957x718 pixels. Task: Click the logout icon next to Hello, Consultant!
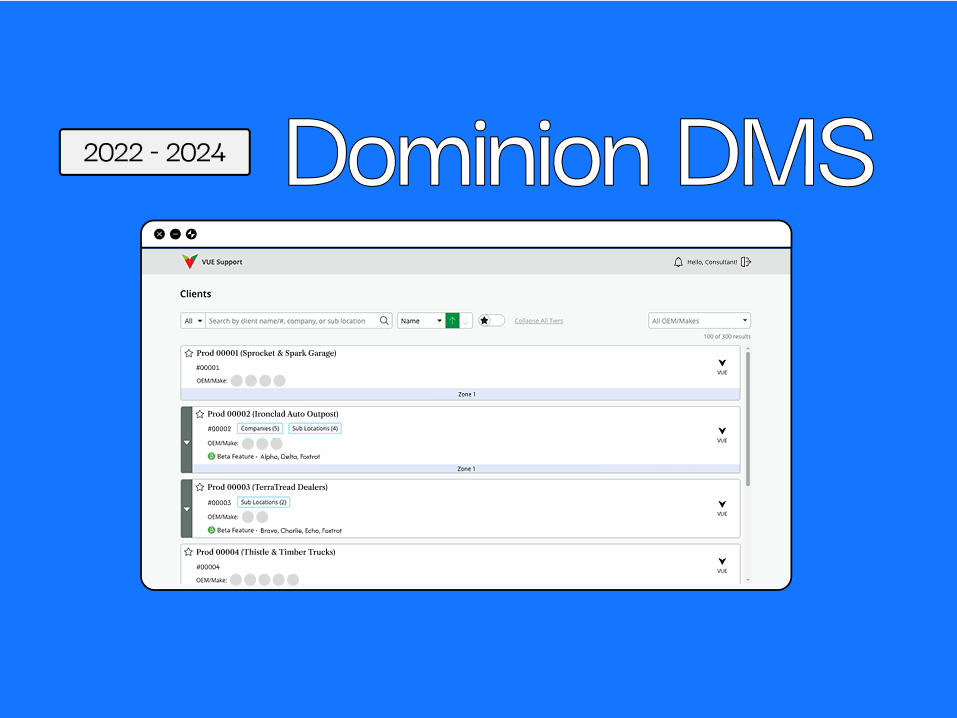(x=746, y=262)
